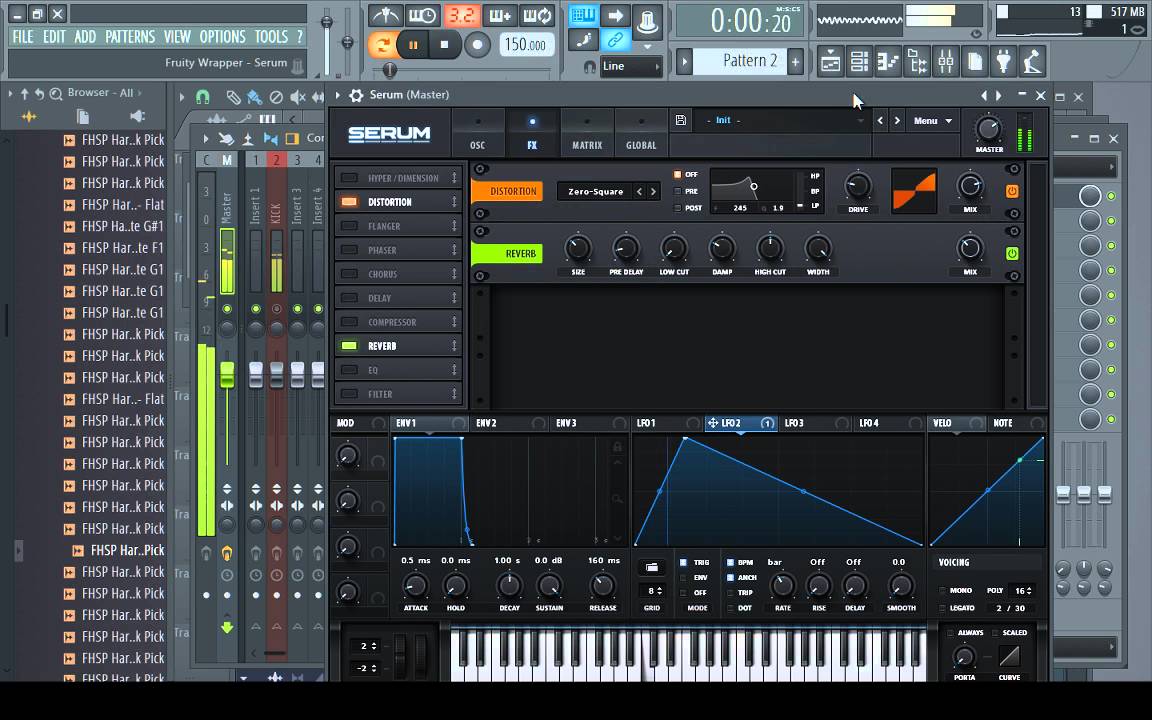Enable the Phaser effect

pos(350,250)
